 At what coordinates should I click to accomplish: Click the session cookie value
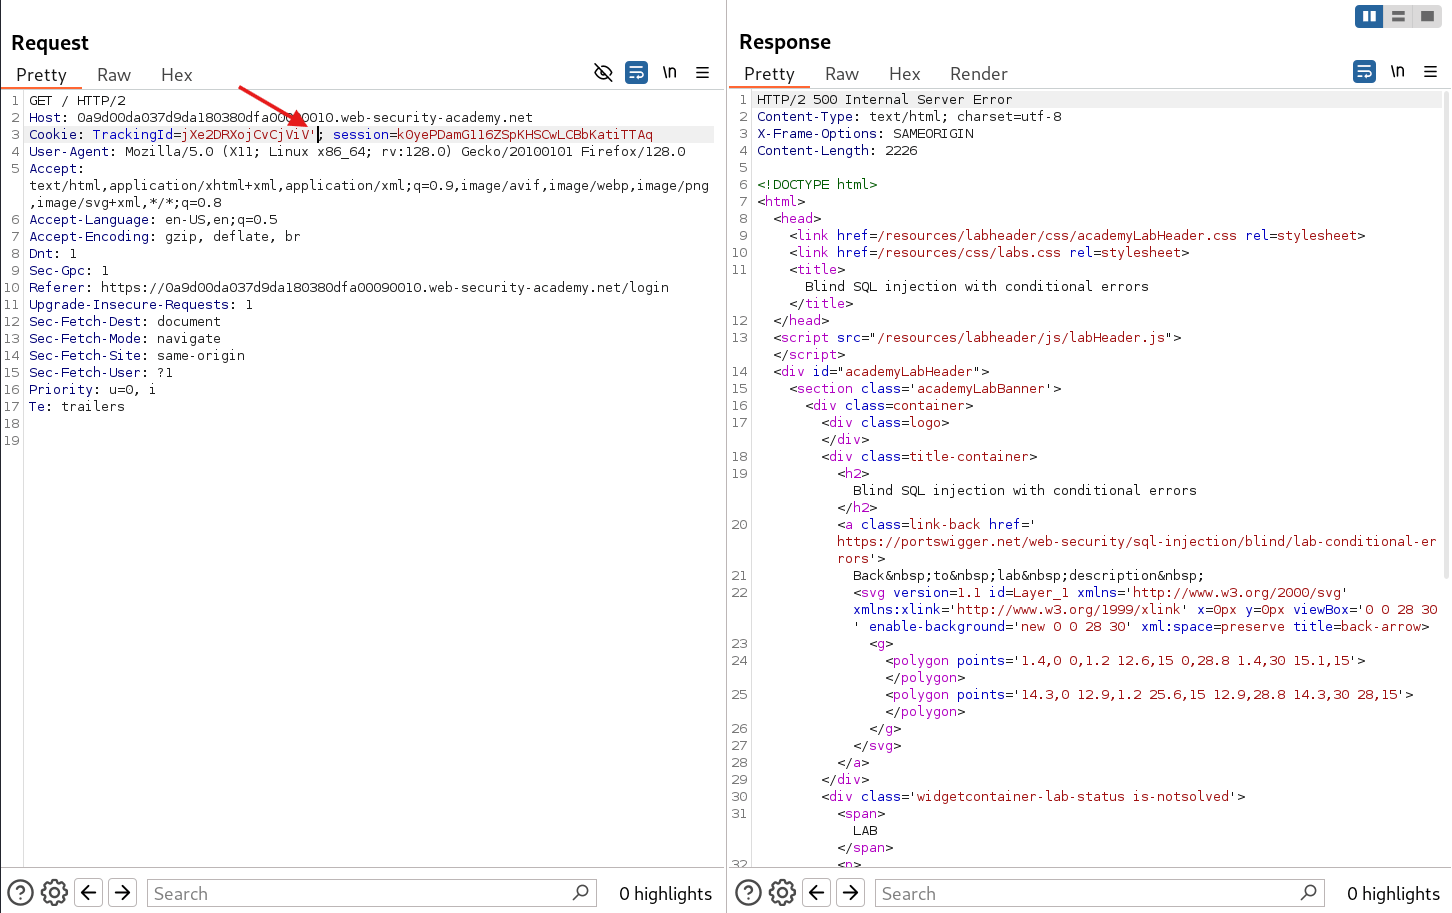[x=525, y=135]
